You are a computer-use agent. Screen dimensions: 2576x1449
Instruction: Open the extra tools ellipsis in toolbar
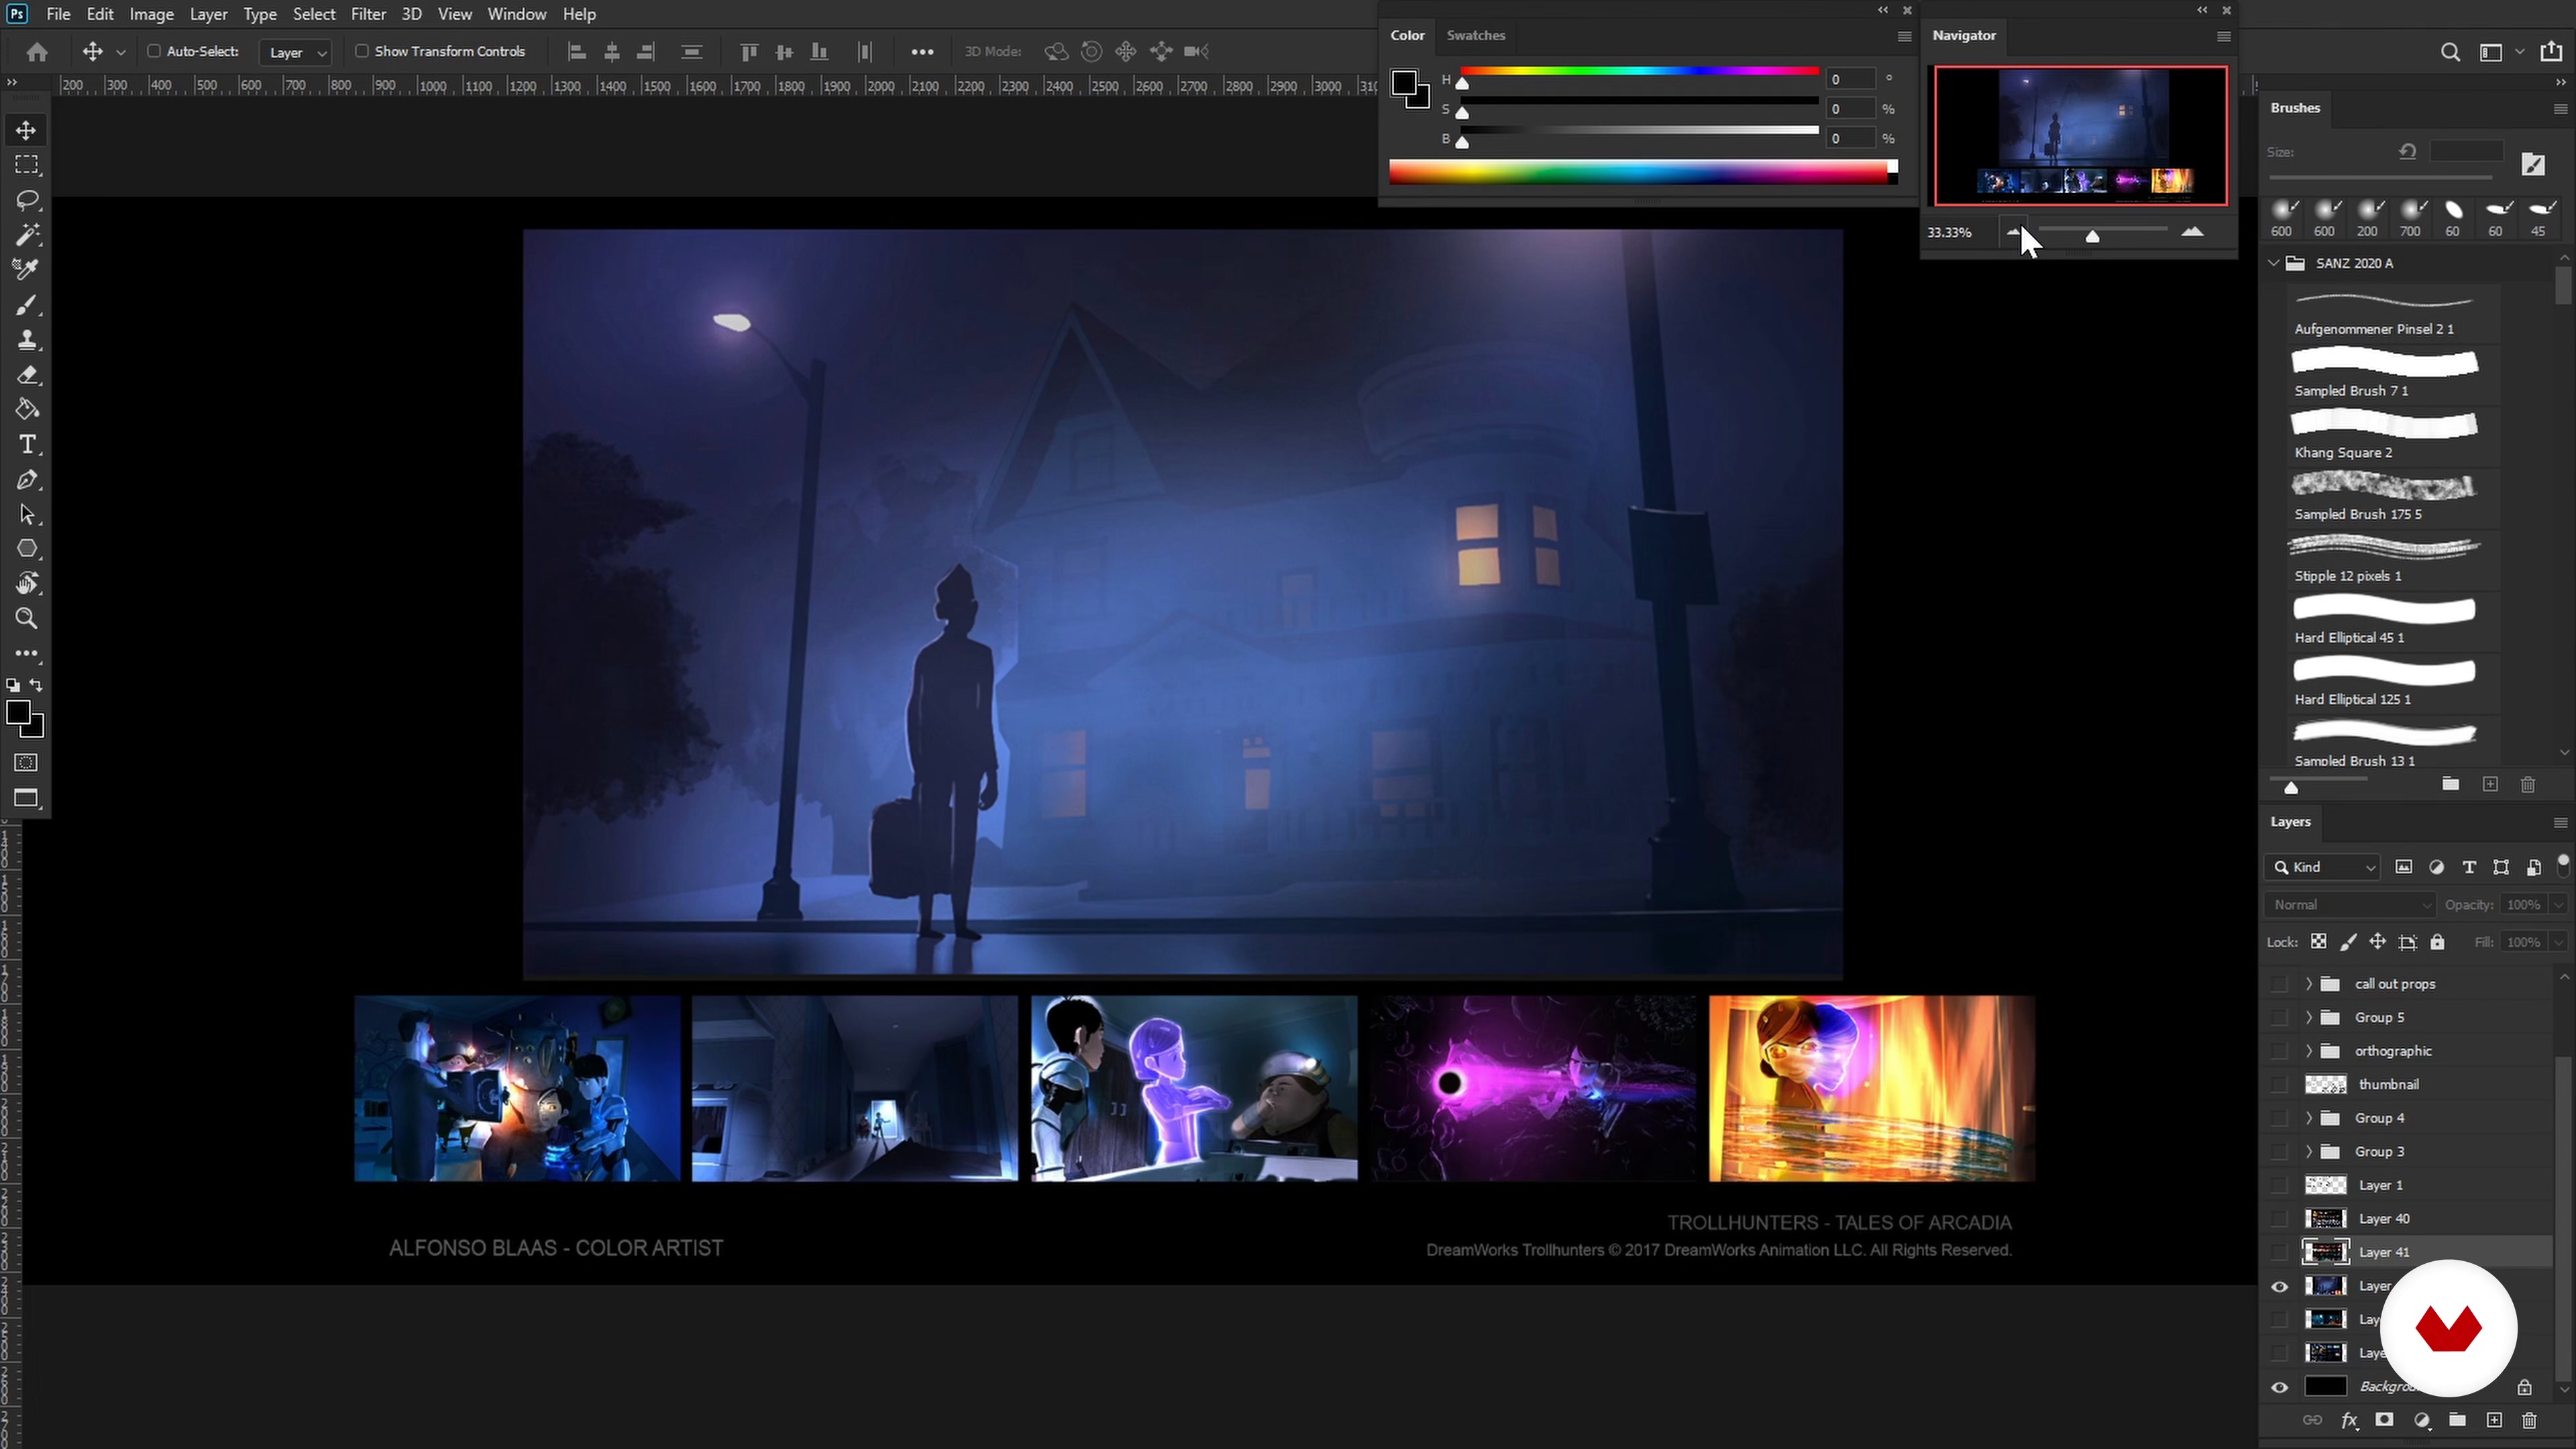click(x=26, y=653)
